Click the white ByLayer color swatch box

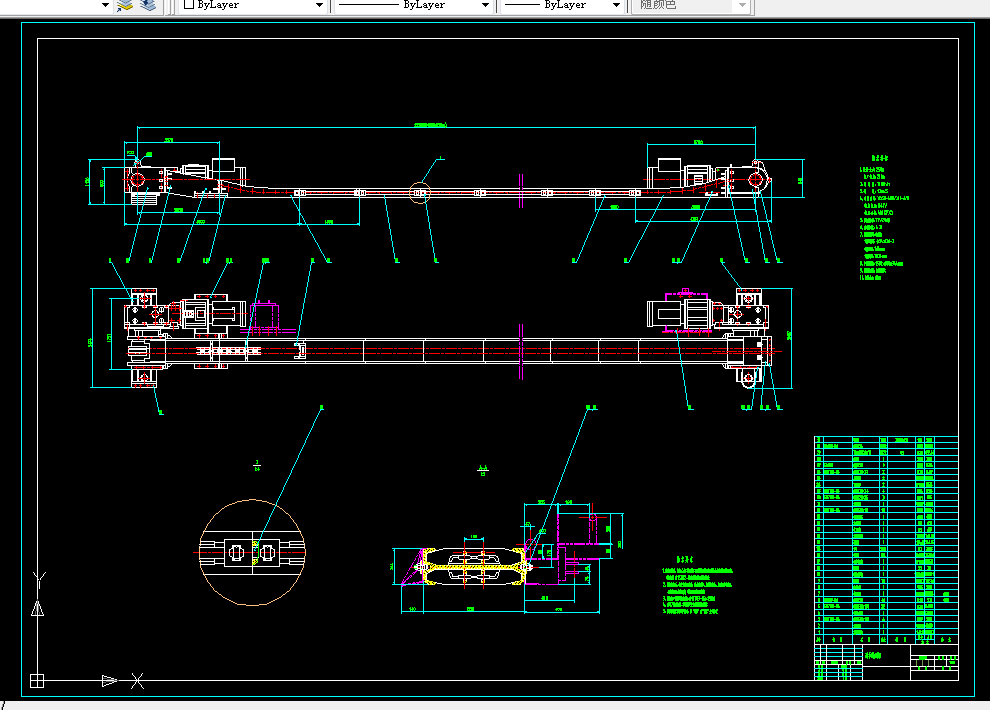pyautogui.click(x=188, y=4)
